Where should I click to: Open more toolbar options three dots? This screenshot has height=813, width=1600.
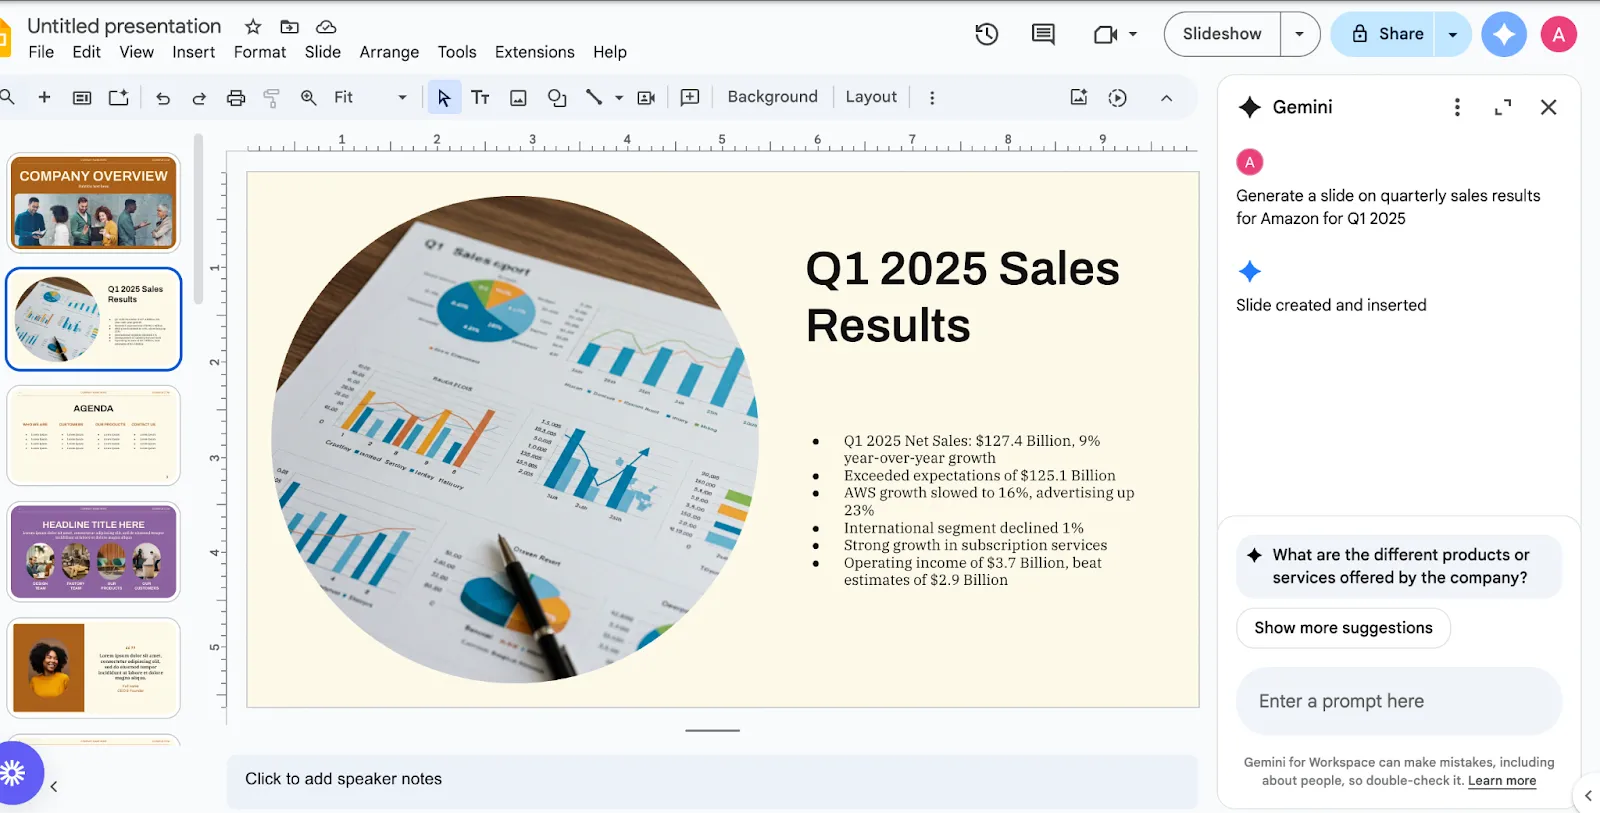click(x=932, y=98)
